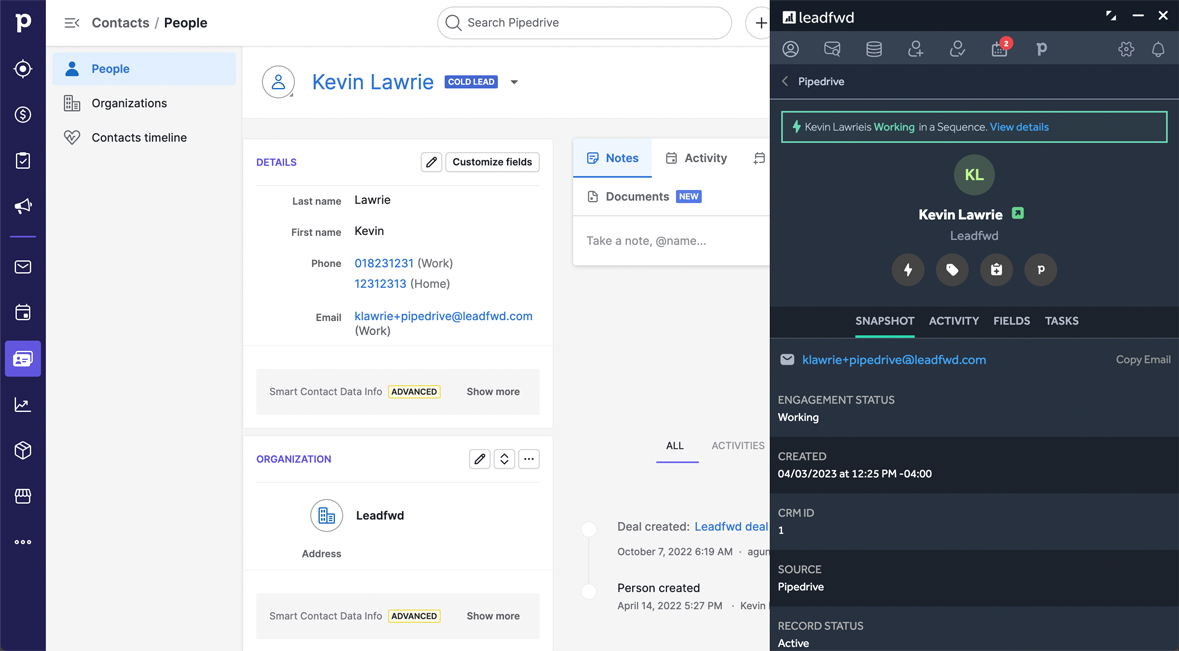The image size is (1179, 651).
Task: Click Kevin Lawrie avatar picture icon
Action: 278,82
